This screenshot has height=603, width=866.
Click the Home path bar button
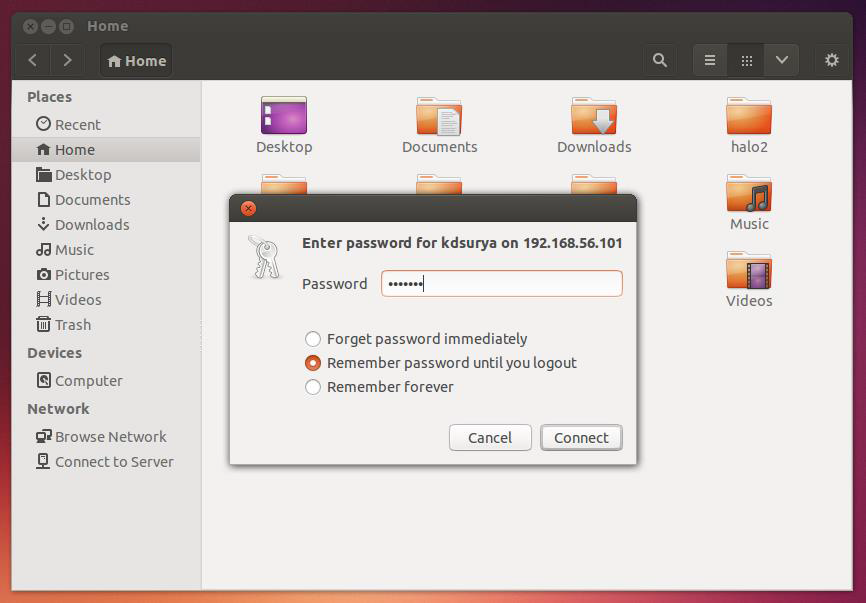point(136,61)
